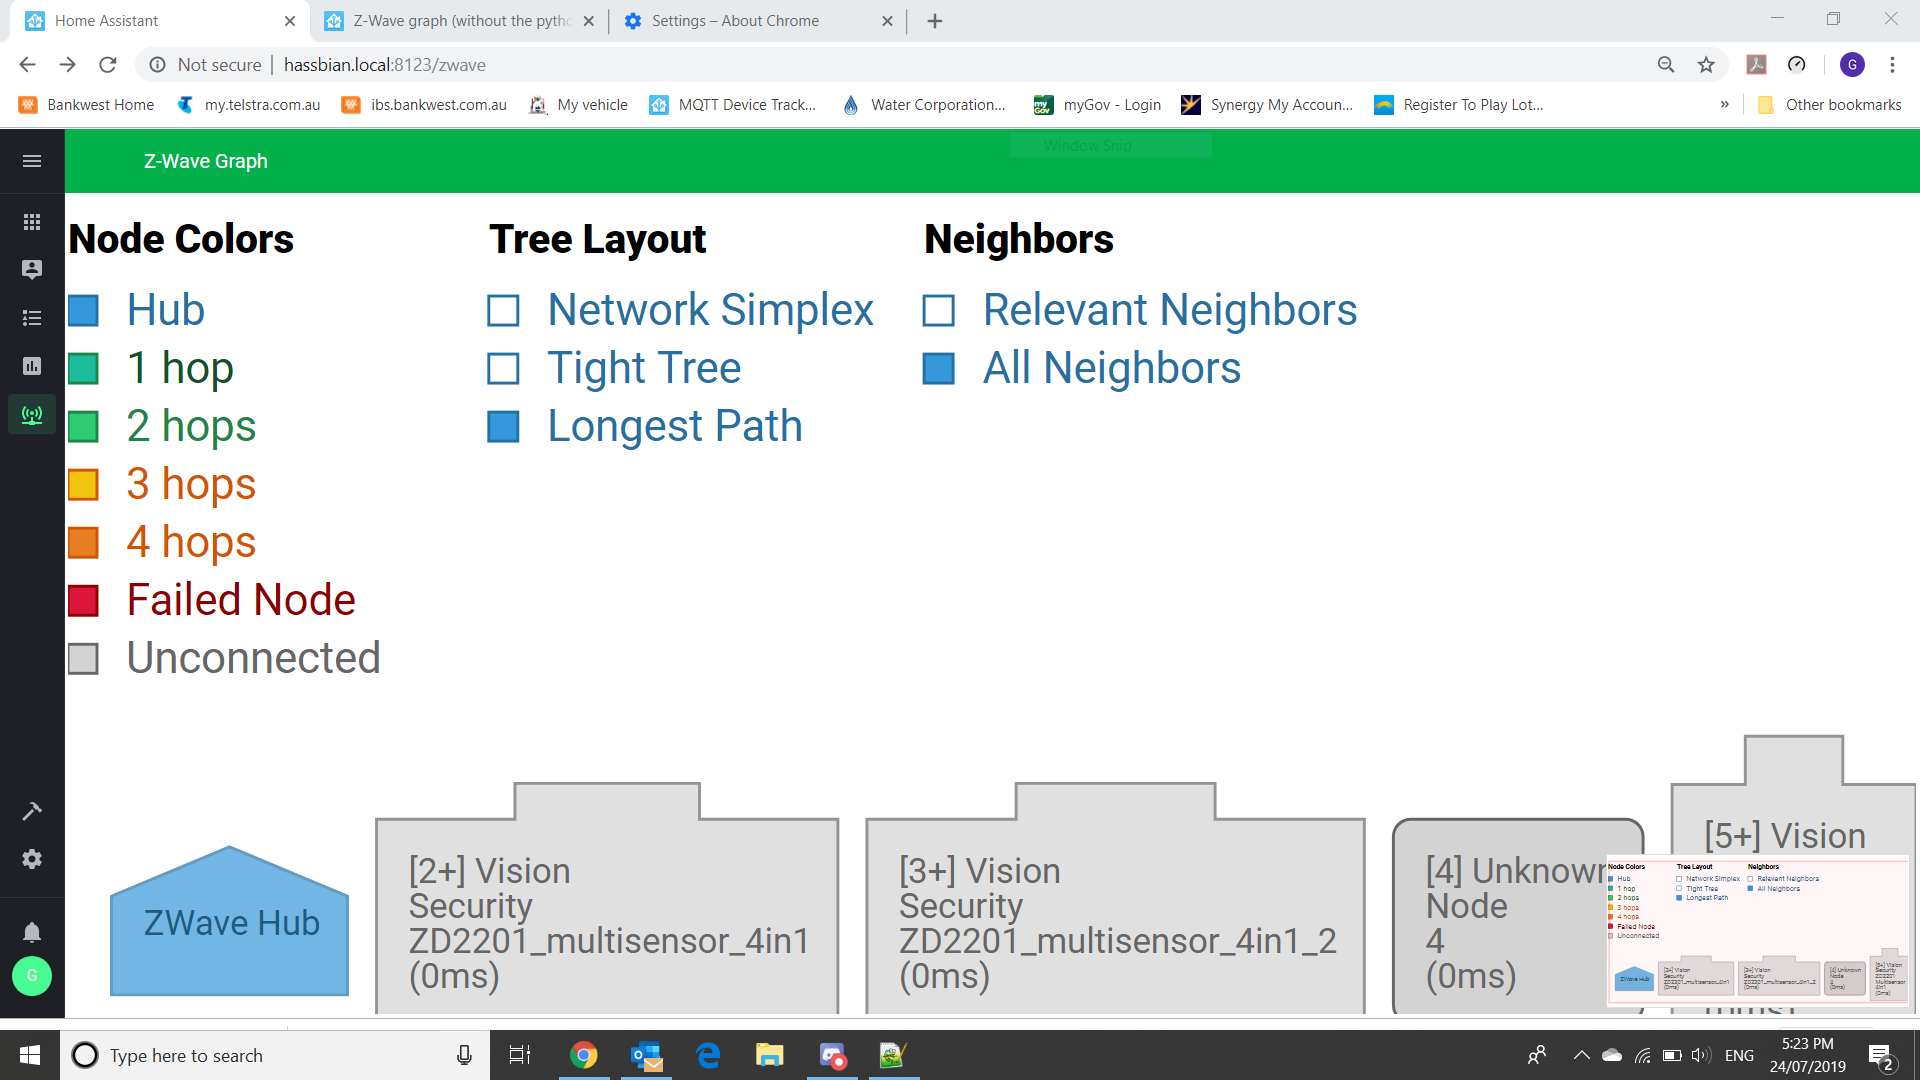Open Configuration gear icon in sidebar
The height and width of the screenshot is (1080, 1920).
coord(32,859)
